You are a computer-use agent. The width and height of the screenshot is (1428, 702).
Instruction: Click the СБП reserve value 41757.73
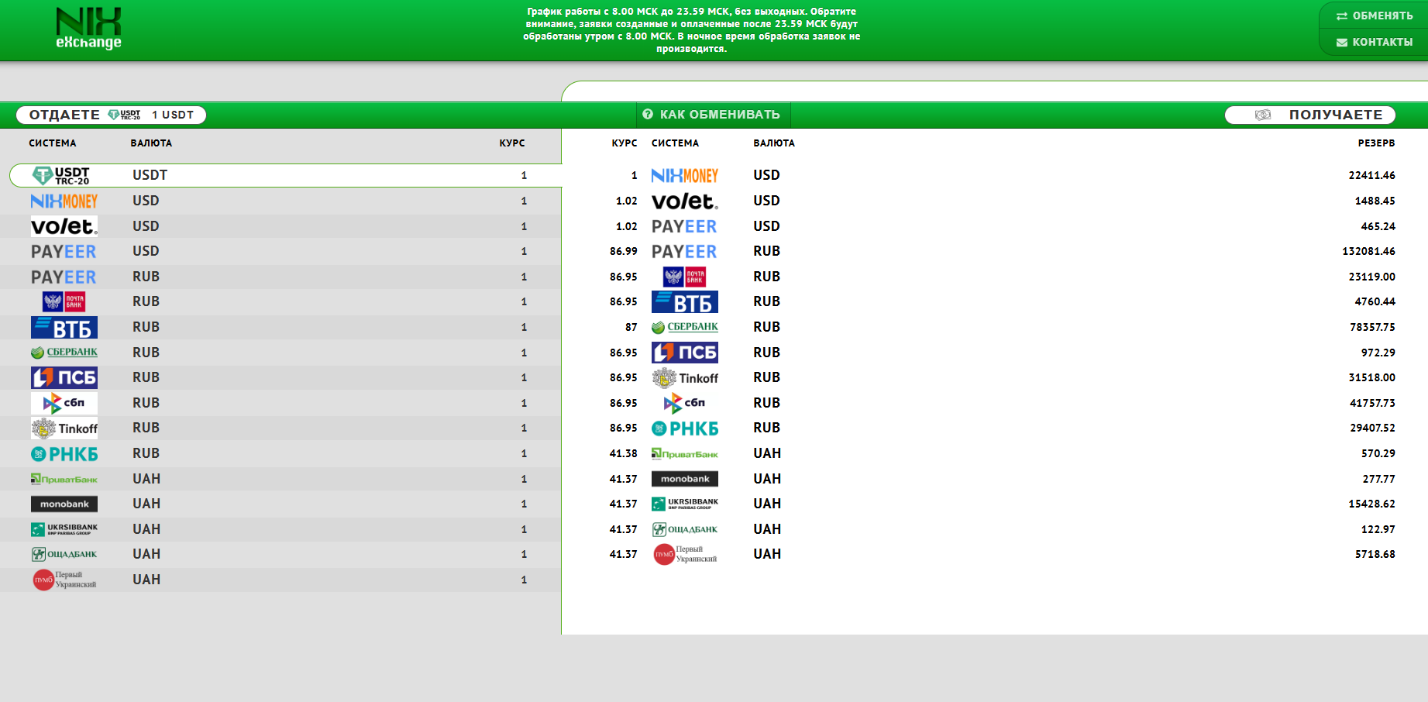click(1371, 403)
